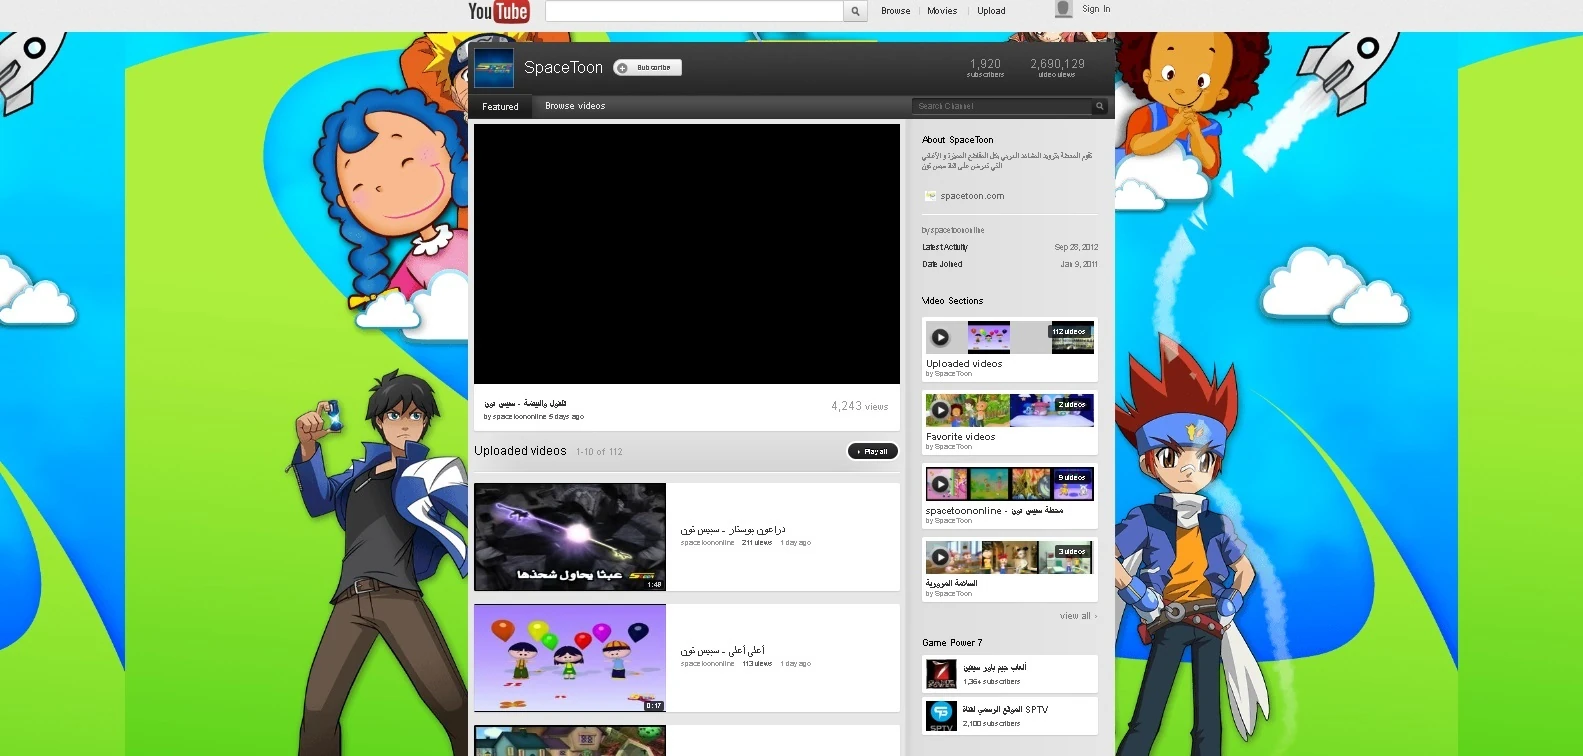
Task: Click the 'Game Power 7' heading
Action: pos(952,643)
